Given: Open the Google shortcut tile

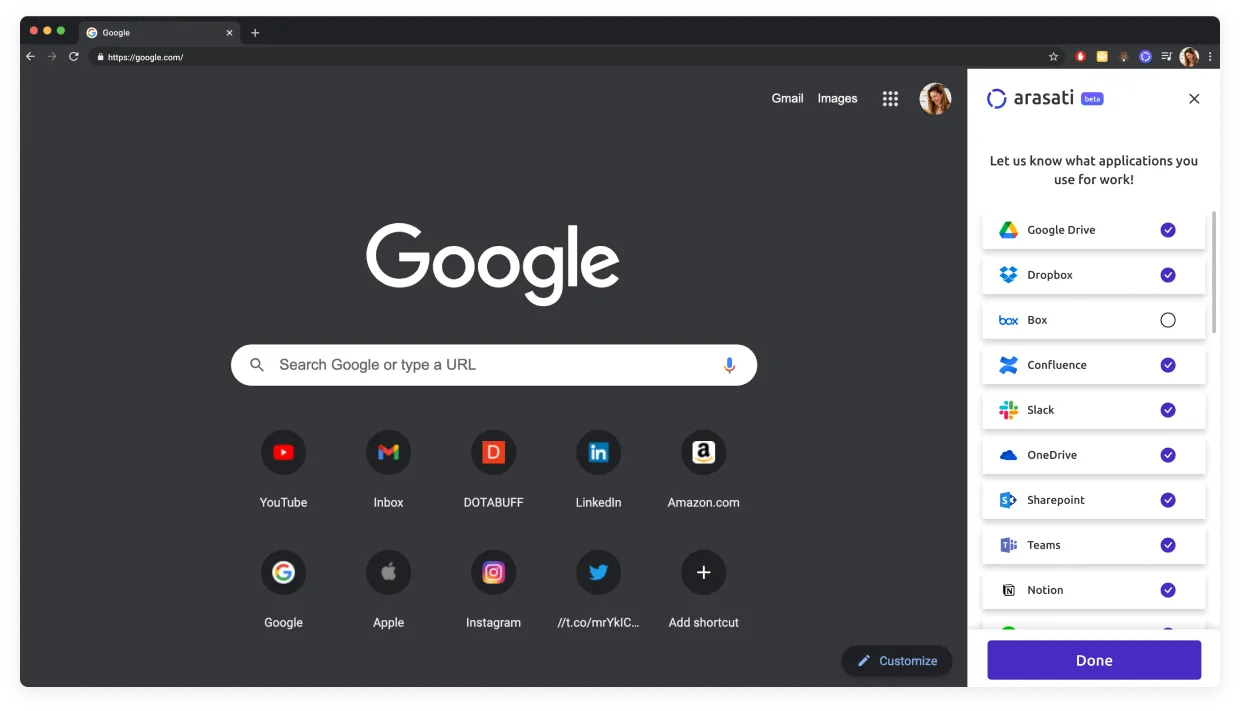Looking at the screenshot, I should [x=283, y=573].
